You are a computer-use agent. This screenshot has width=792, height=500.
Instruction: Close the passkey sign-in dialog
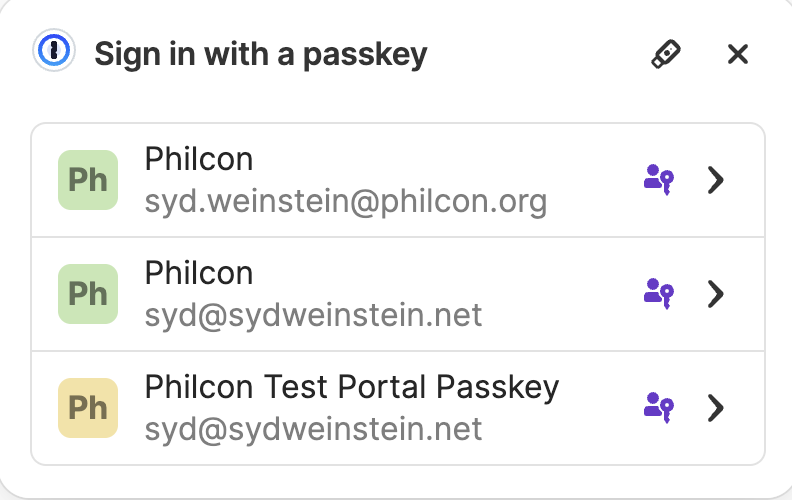coord(738,54)
